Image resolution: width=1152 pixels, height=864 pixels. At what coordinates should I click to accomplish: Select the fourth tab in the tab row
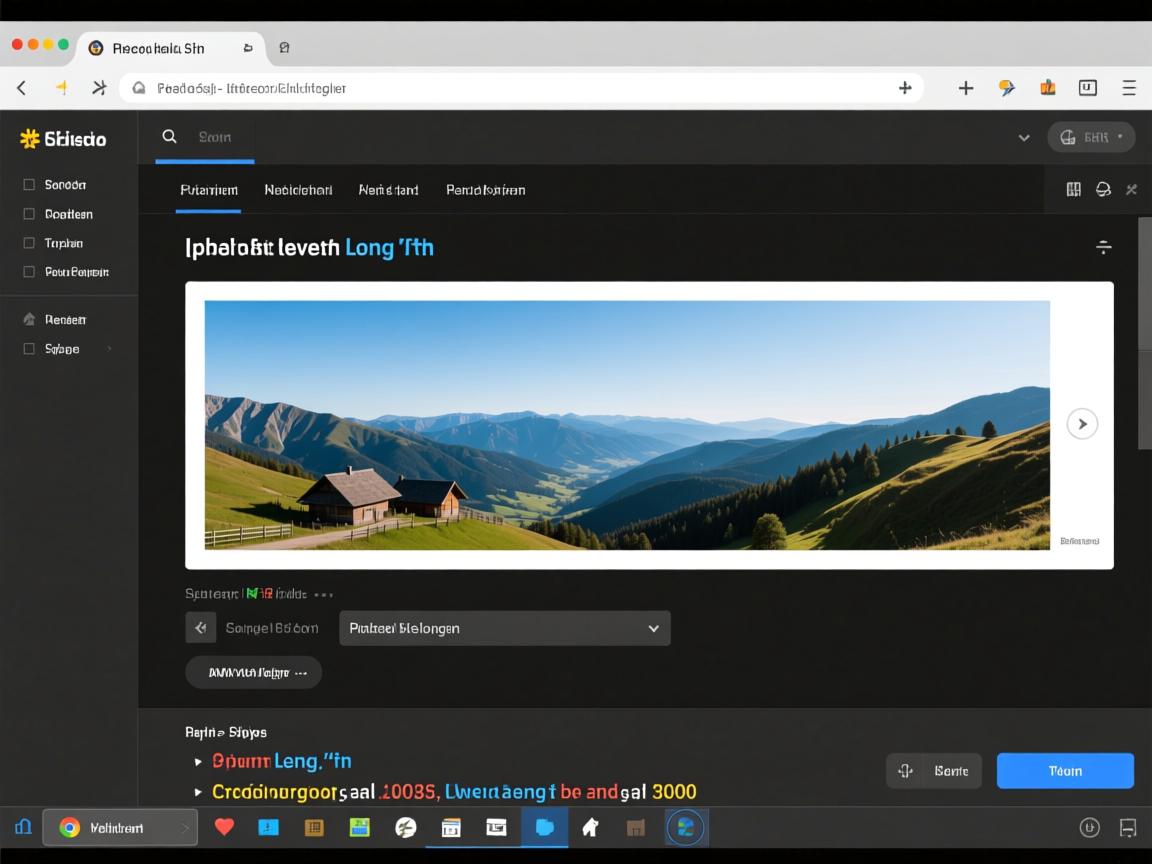485,190
